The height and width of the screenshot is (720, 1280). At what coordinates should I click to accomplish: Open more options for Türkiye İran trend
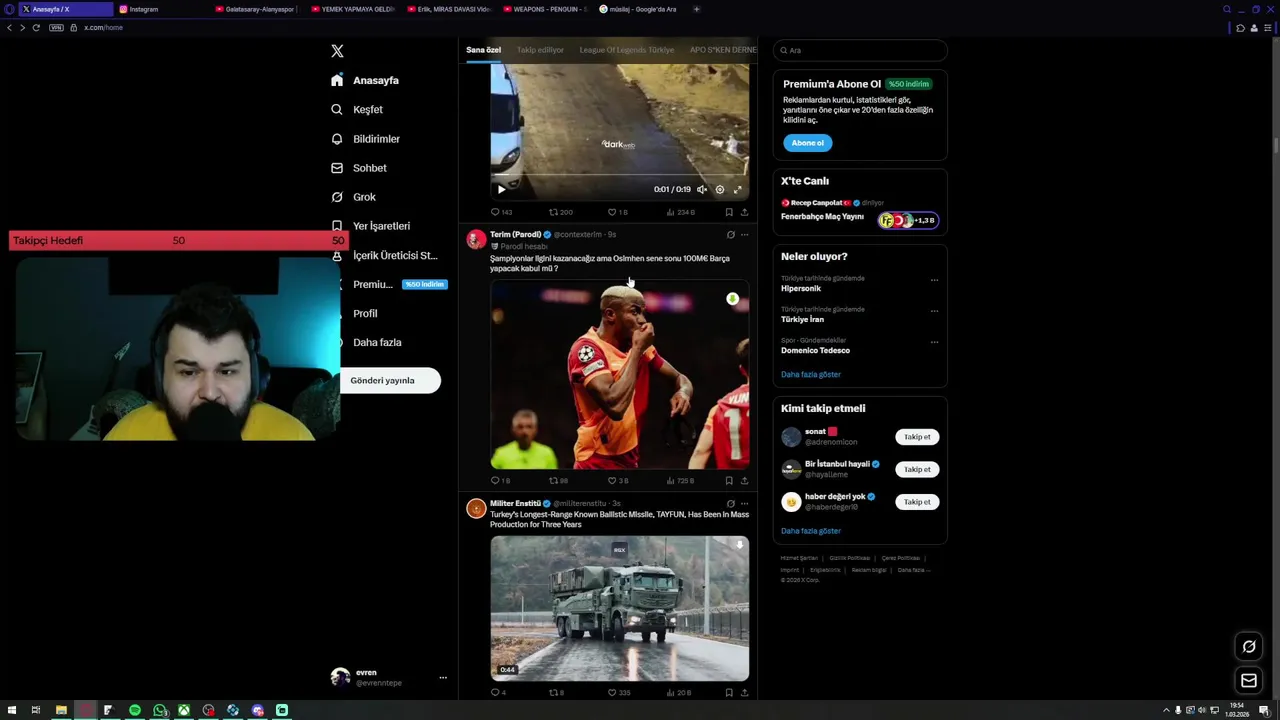pos(934,311)
